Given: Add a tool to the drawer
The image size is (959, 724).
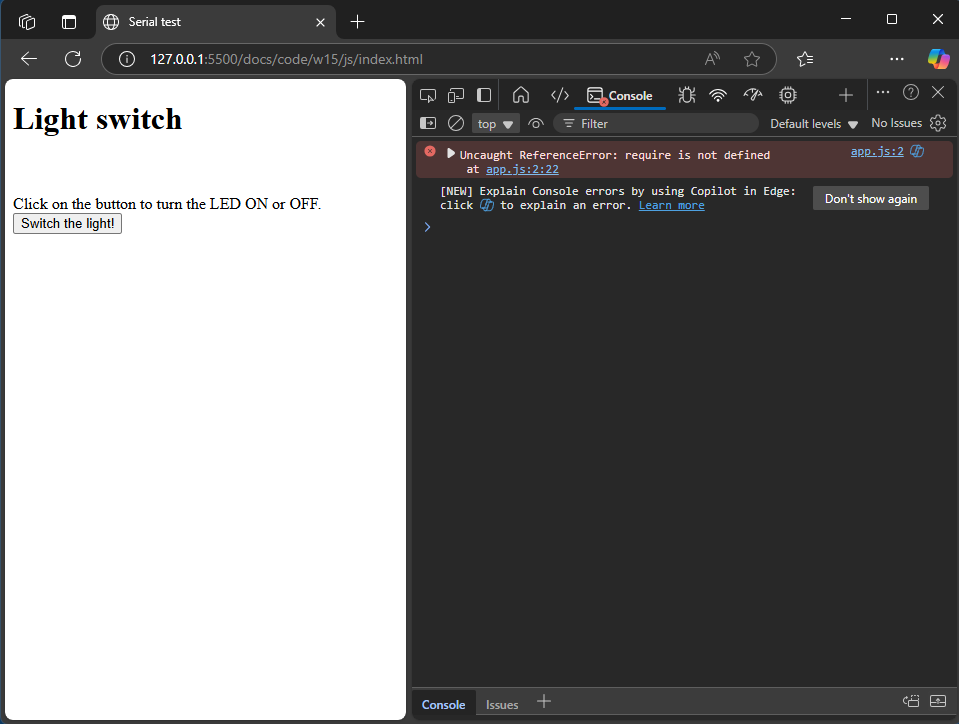Looking at the screenshot, I should pyautogui.click(x=544, y=702).
